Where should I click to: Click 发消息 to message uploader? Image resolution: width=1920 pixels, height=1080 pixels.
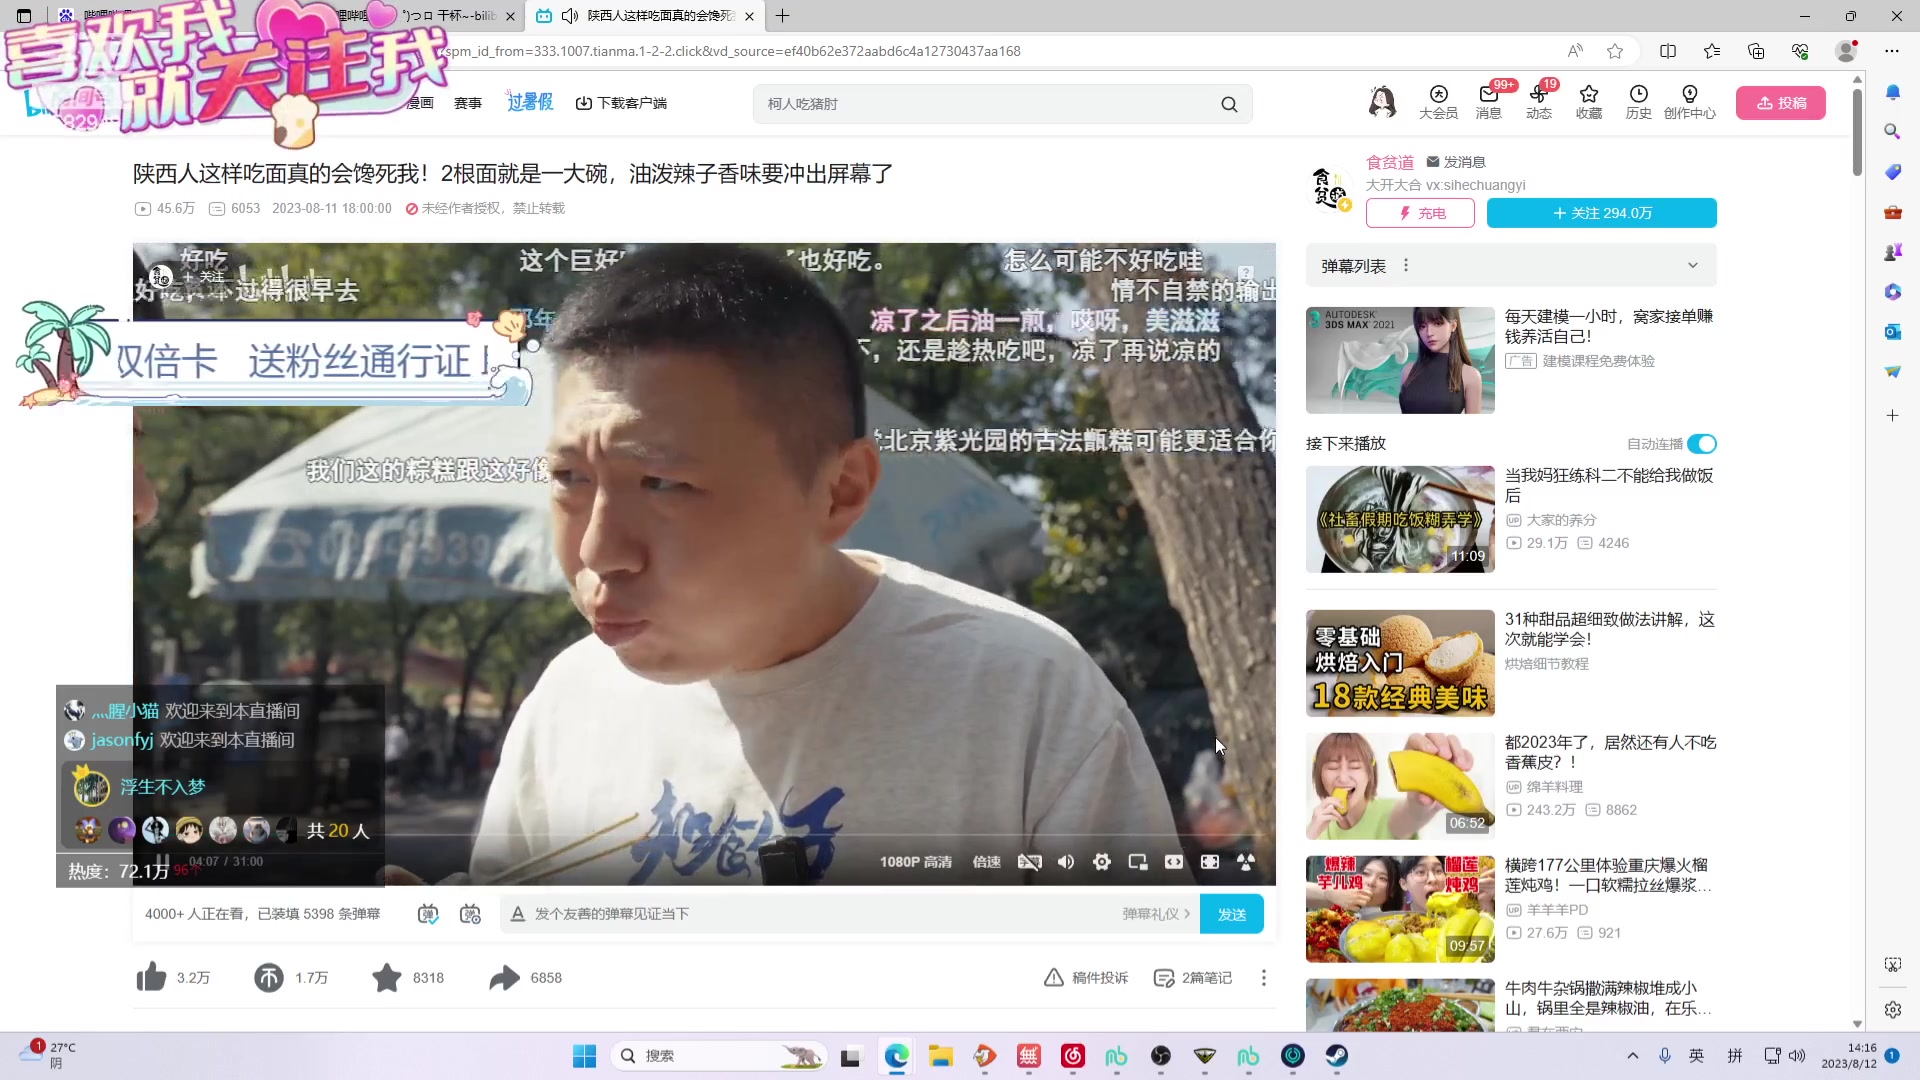[1456, 162]
